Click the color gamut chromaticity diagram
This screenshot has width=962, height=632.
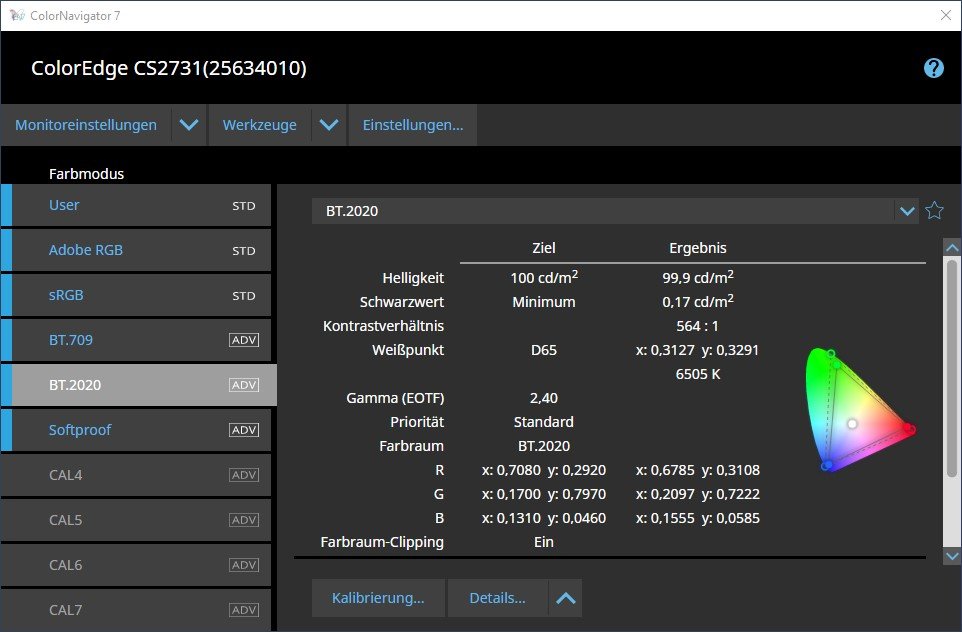coord(858,410)
